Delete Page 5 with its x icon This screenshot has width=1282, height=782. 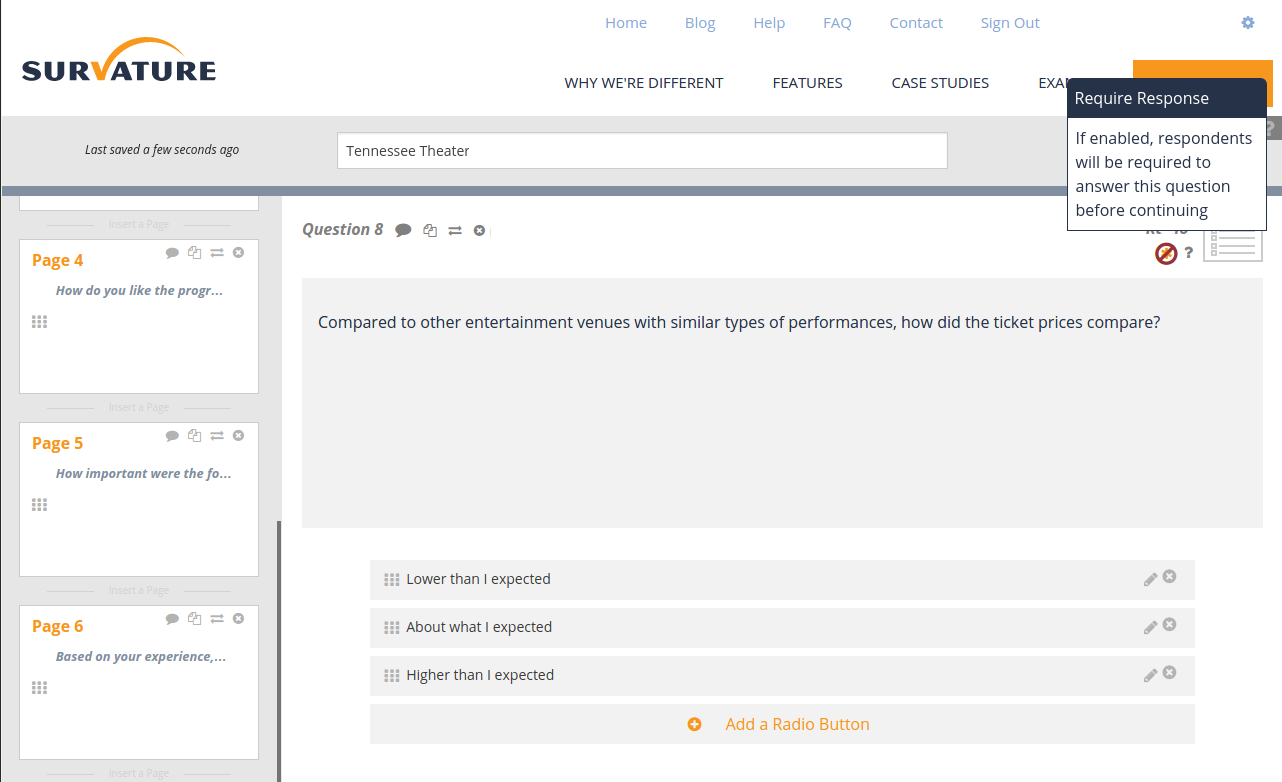click(x=238, y=436)
